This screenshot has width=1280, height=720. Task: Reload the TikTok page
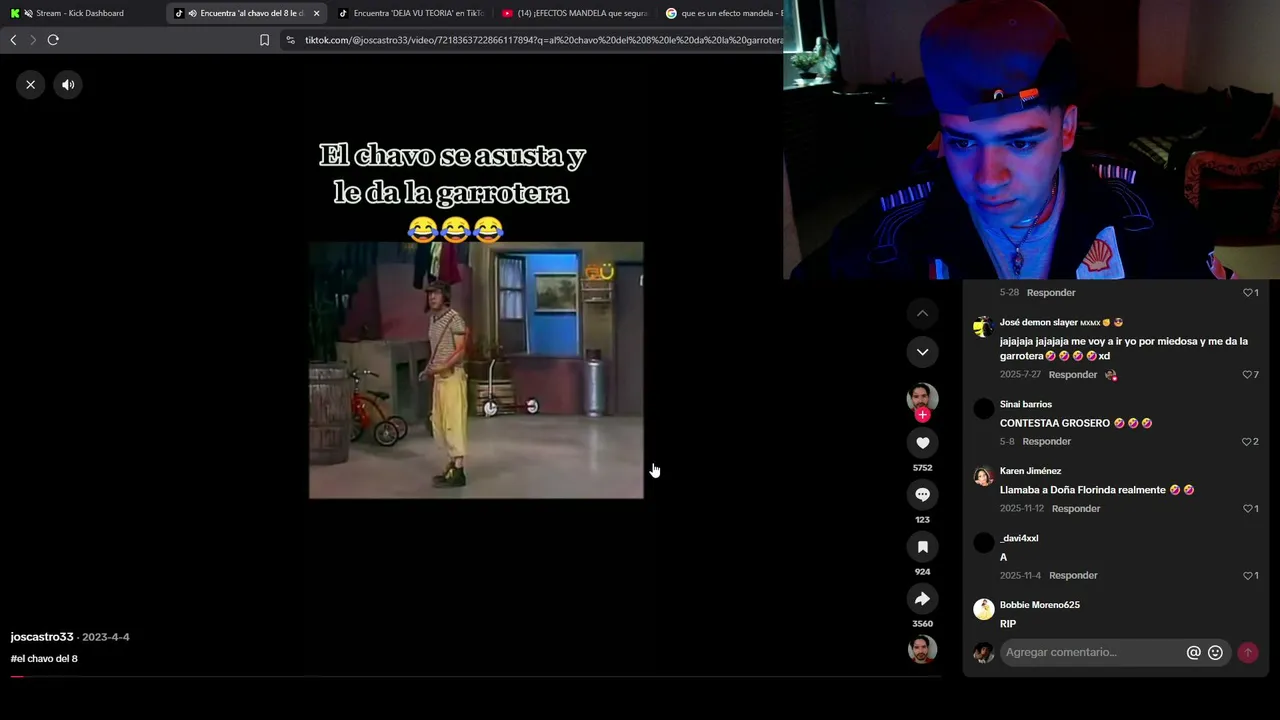click(53, 40)
